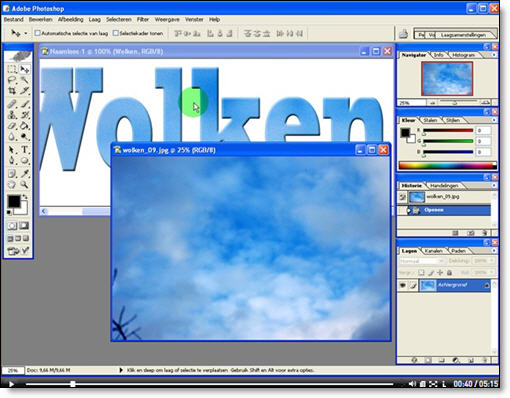Open the Navigator panel options menu
Screen dimensions: 510x398
[494, 55]
